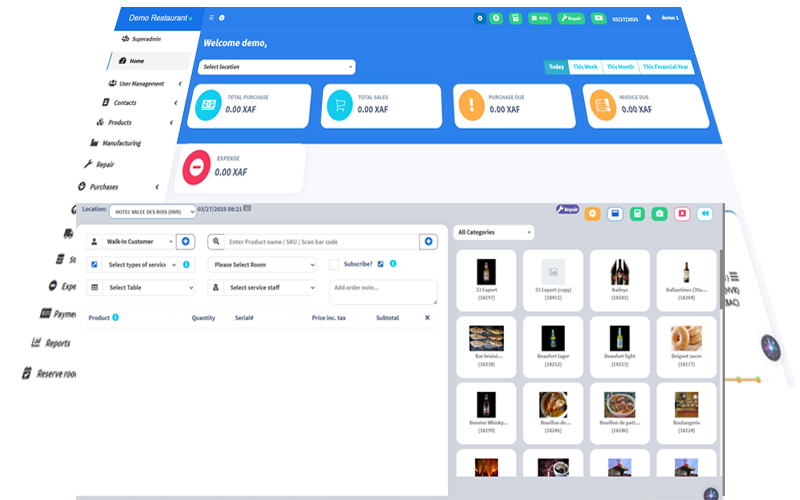Tick the Subscribe checkbox
The image size is (800, 500).
pos(334,265)
